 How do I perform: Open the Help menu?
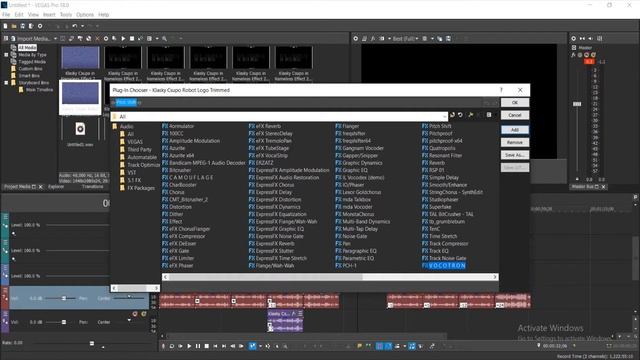coord(104,15)
